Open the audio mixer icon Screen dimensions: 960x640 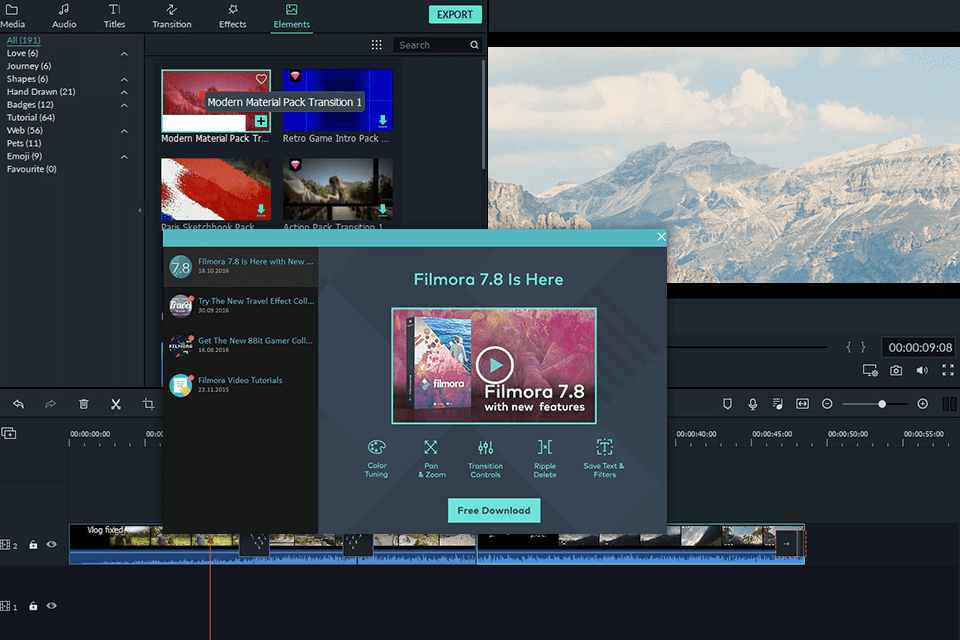[x=778, y=404]
